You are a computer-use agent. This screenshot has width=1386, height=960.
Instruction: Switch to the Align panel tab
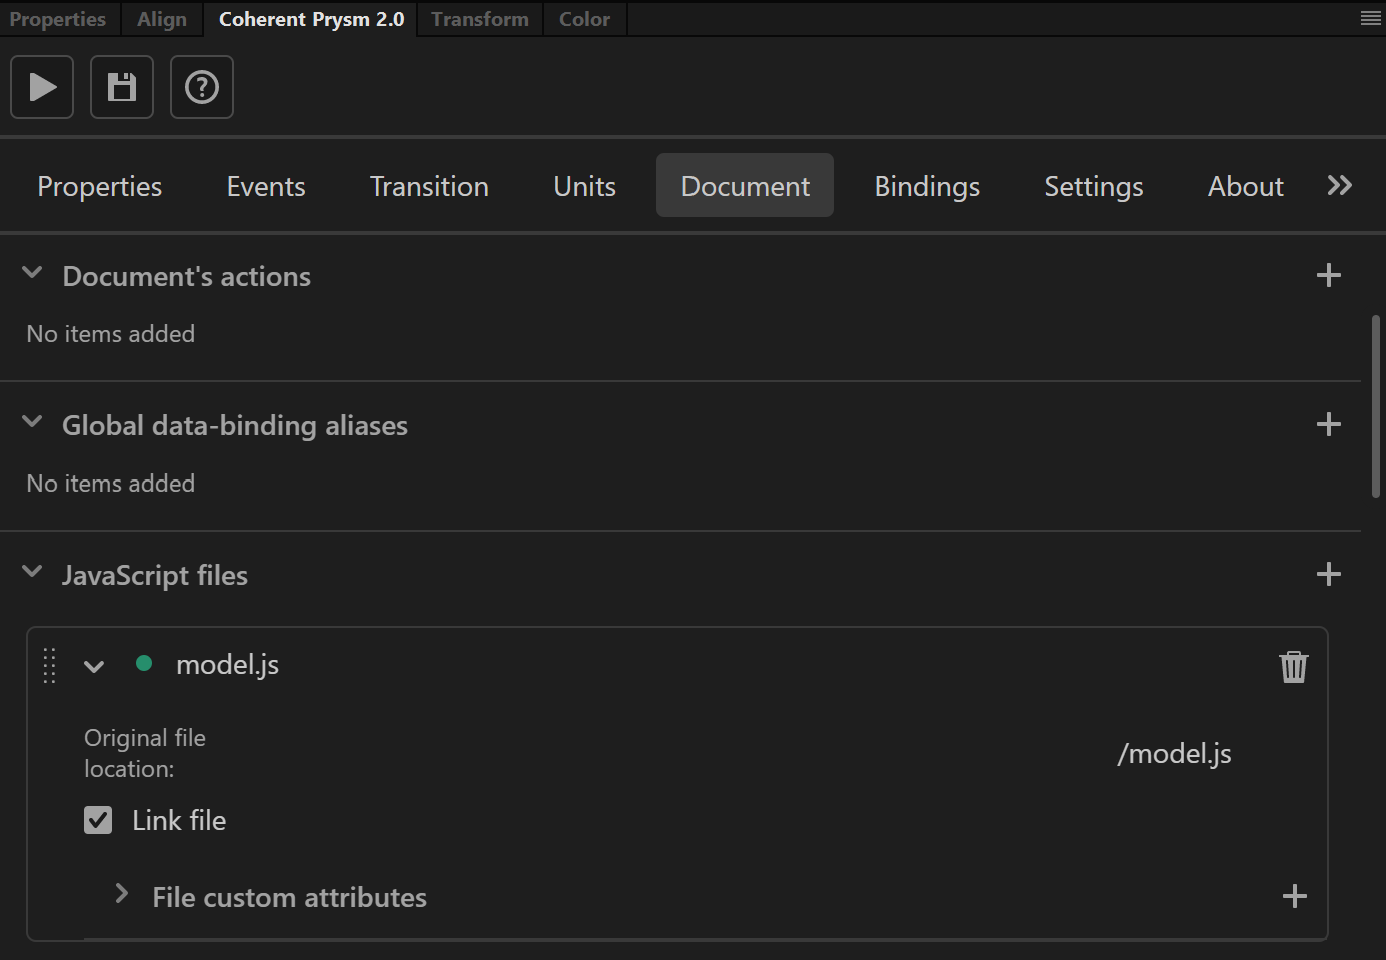(x=162, y=19)
